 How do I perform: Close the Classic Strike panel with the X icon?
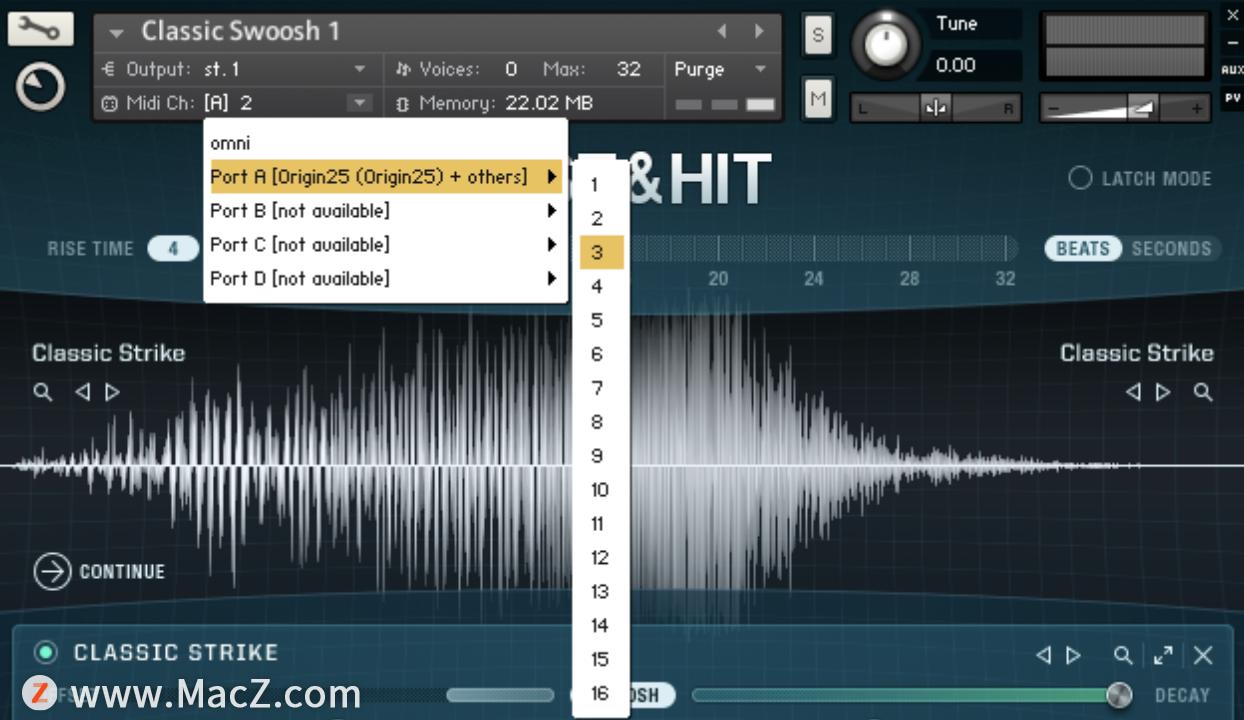click(x=1204, y=655)
